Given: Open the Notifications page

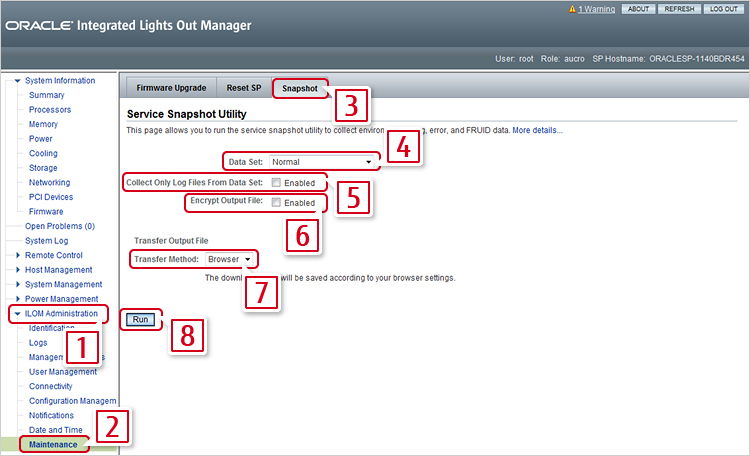Looking at the screenshot, I should 51,415.
